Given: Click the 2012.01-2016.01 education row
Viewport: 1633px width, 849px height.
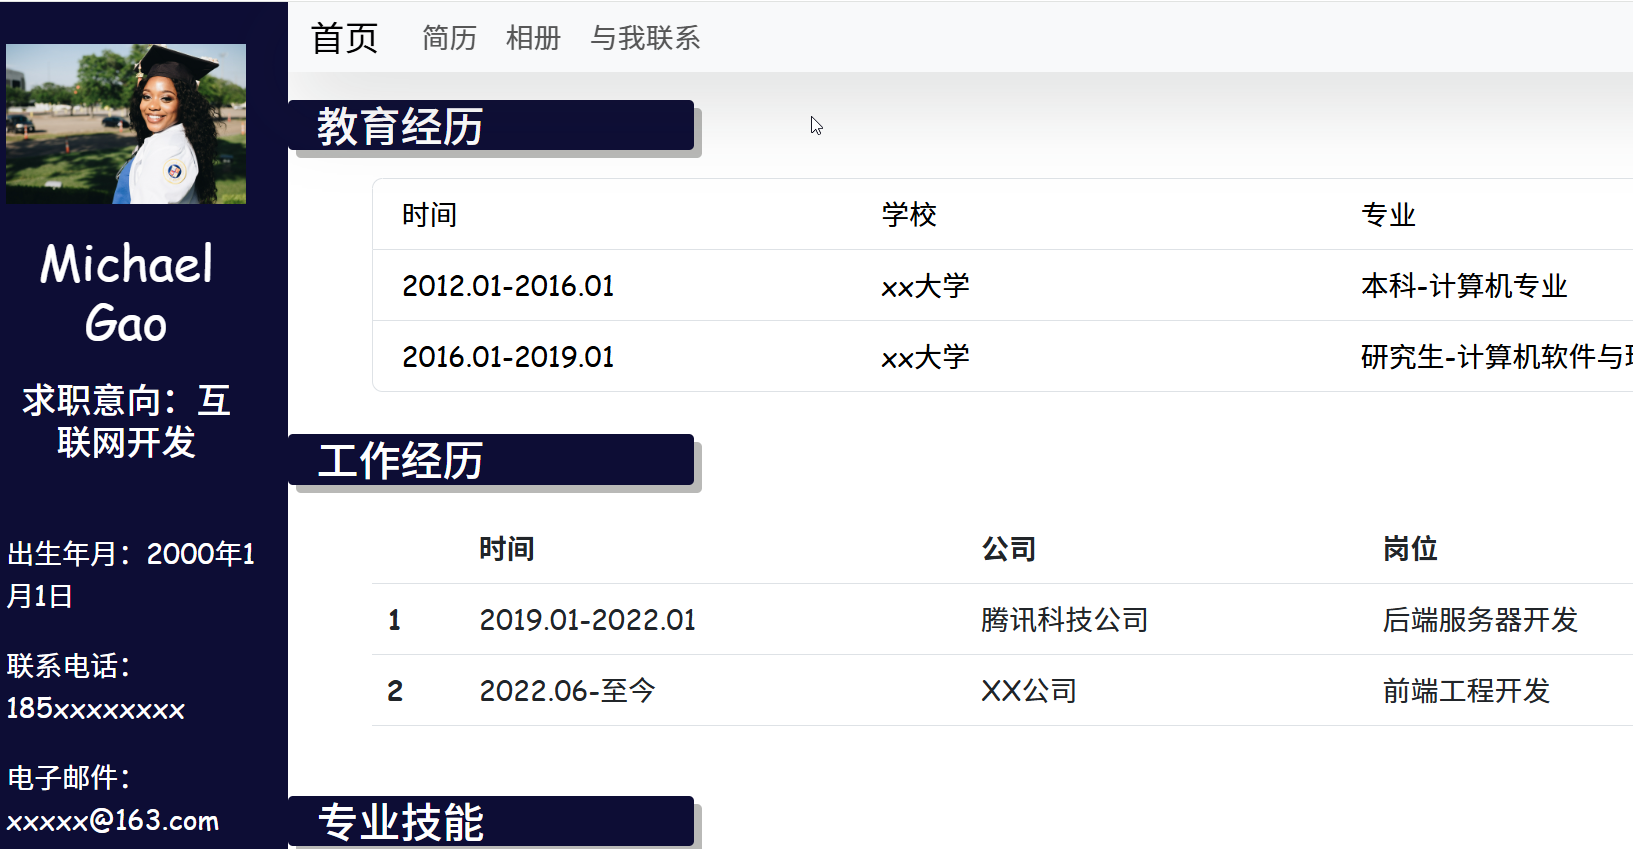Looking at the screenshot, I should click(508, 286).
